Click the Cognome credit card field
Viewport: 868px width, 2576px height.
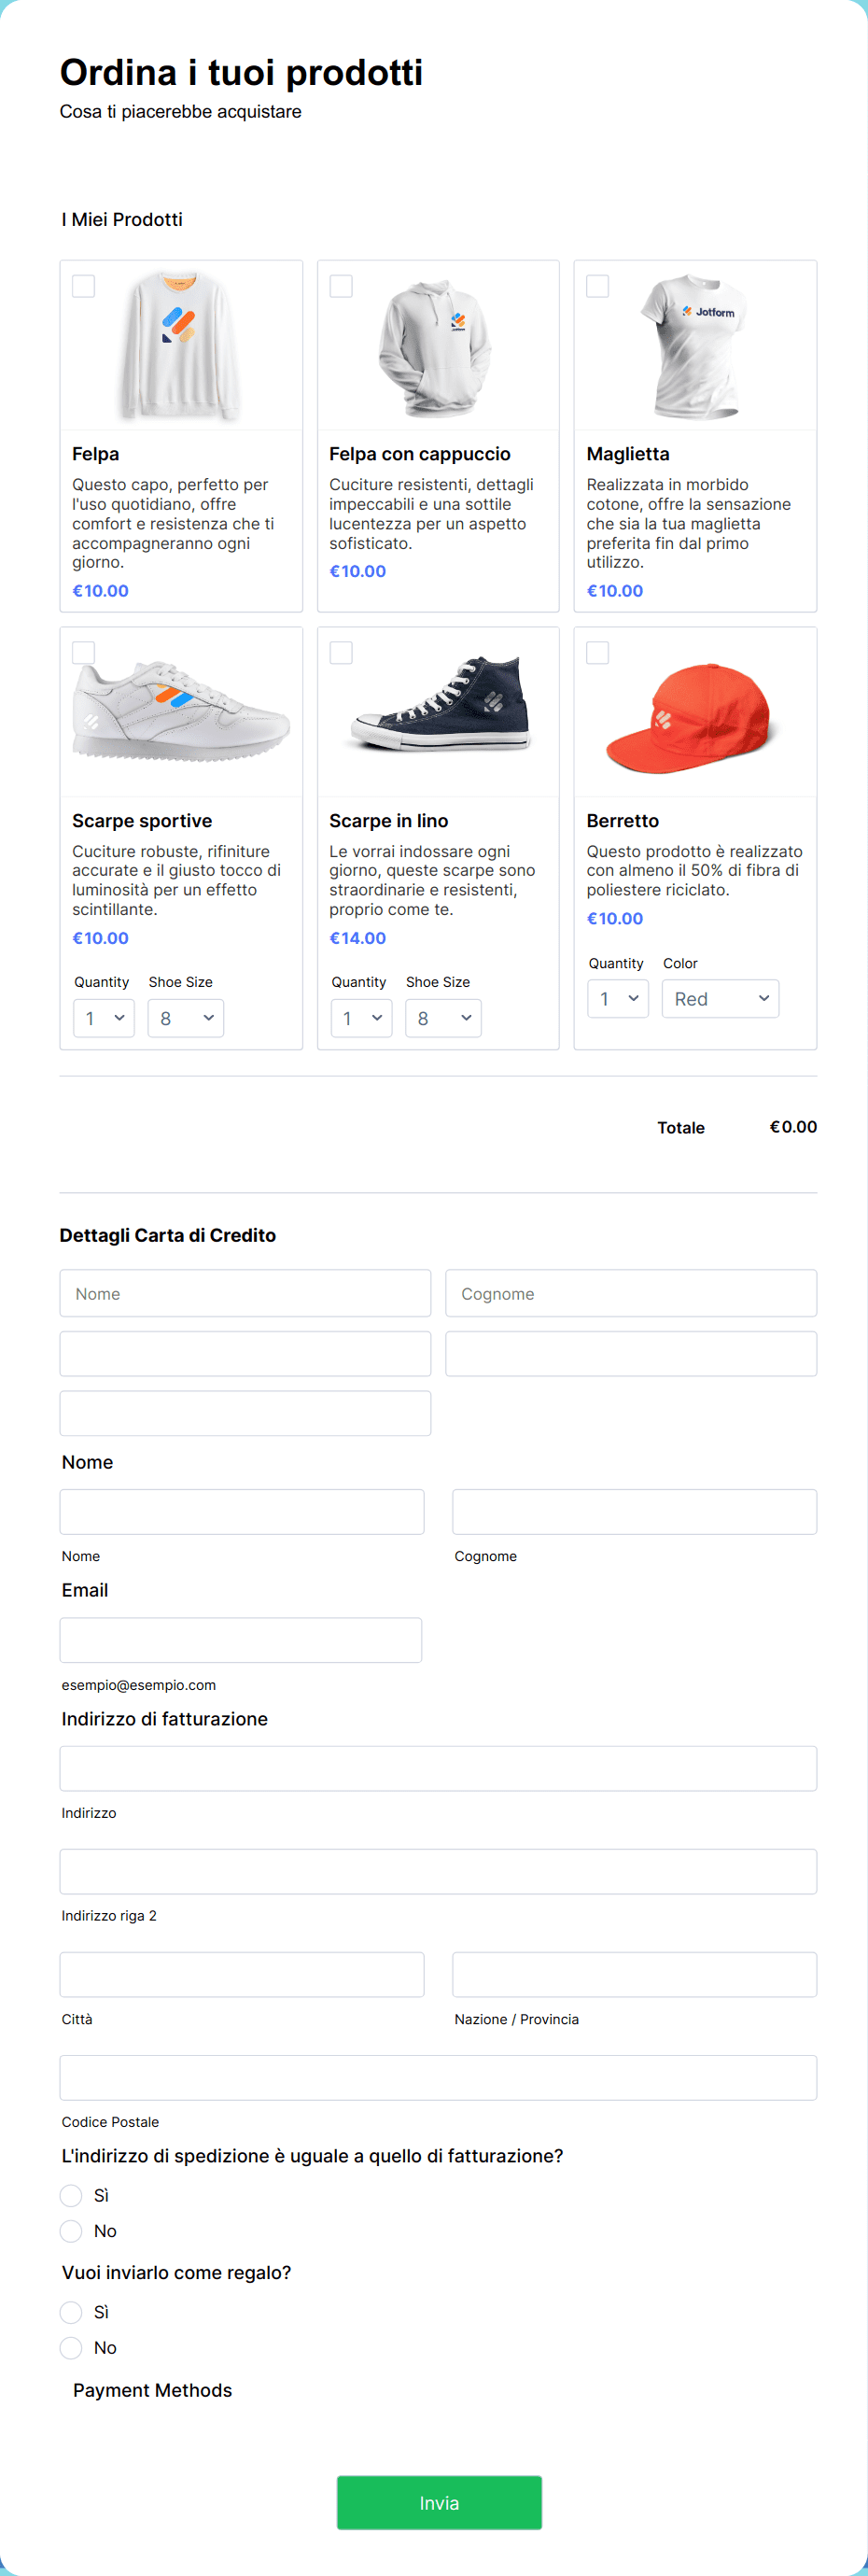tap(631, 1293)
